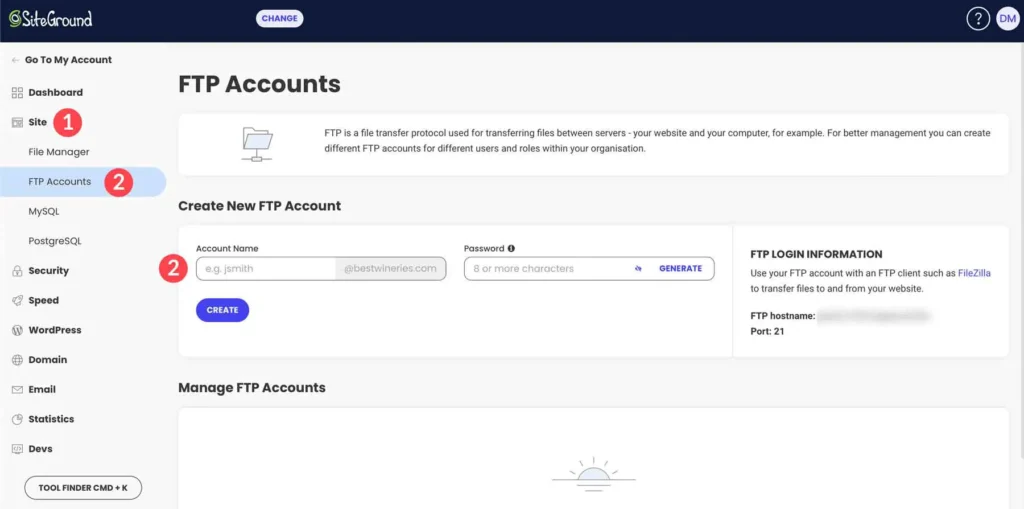1024x509 pixels.
Task: Click the 'Create New FTP Account' heading
Action: tap(260, 206)
